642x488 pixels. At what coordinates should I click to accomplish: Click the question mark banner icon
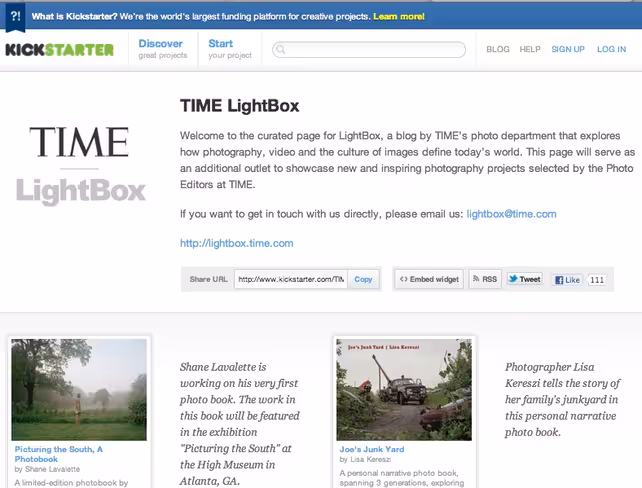tap(16, 17)
